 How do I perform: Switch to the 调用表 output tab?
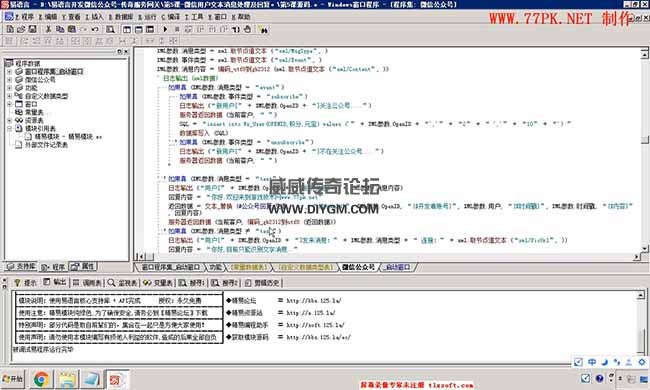(x=87, y=283)
